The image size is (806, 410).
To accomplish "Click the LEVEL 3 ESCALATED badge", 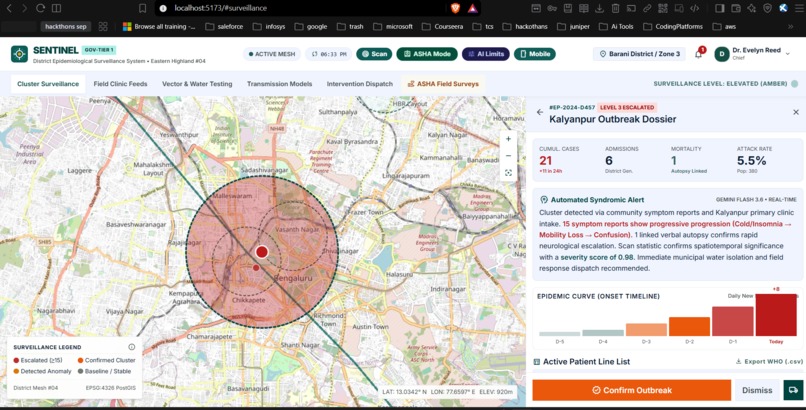I will coord(627,107).
